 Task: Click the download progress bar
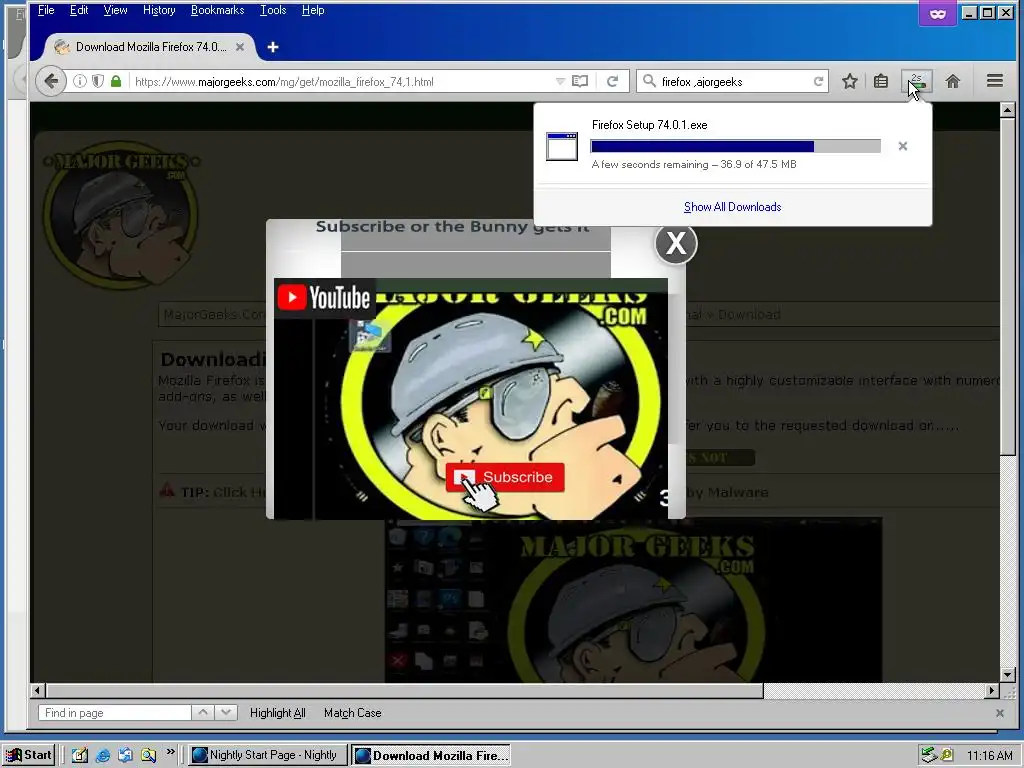tap(735, 146)
